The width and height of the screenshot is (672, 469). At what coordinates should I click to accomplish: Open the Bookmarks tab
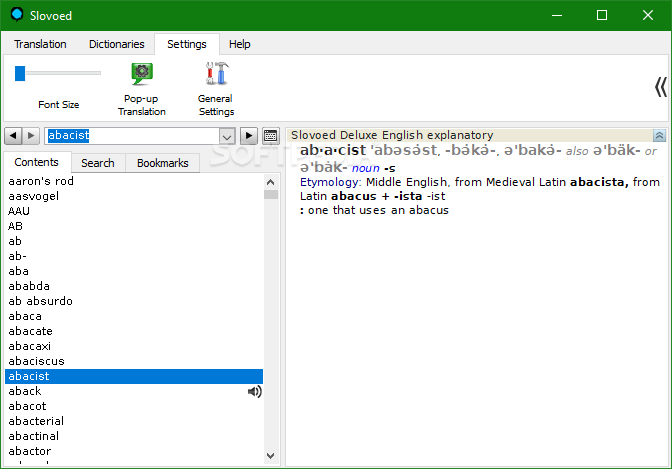(x=162, y=163)
